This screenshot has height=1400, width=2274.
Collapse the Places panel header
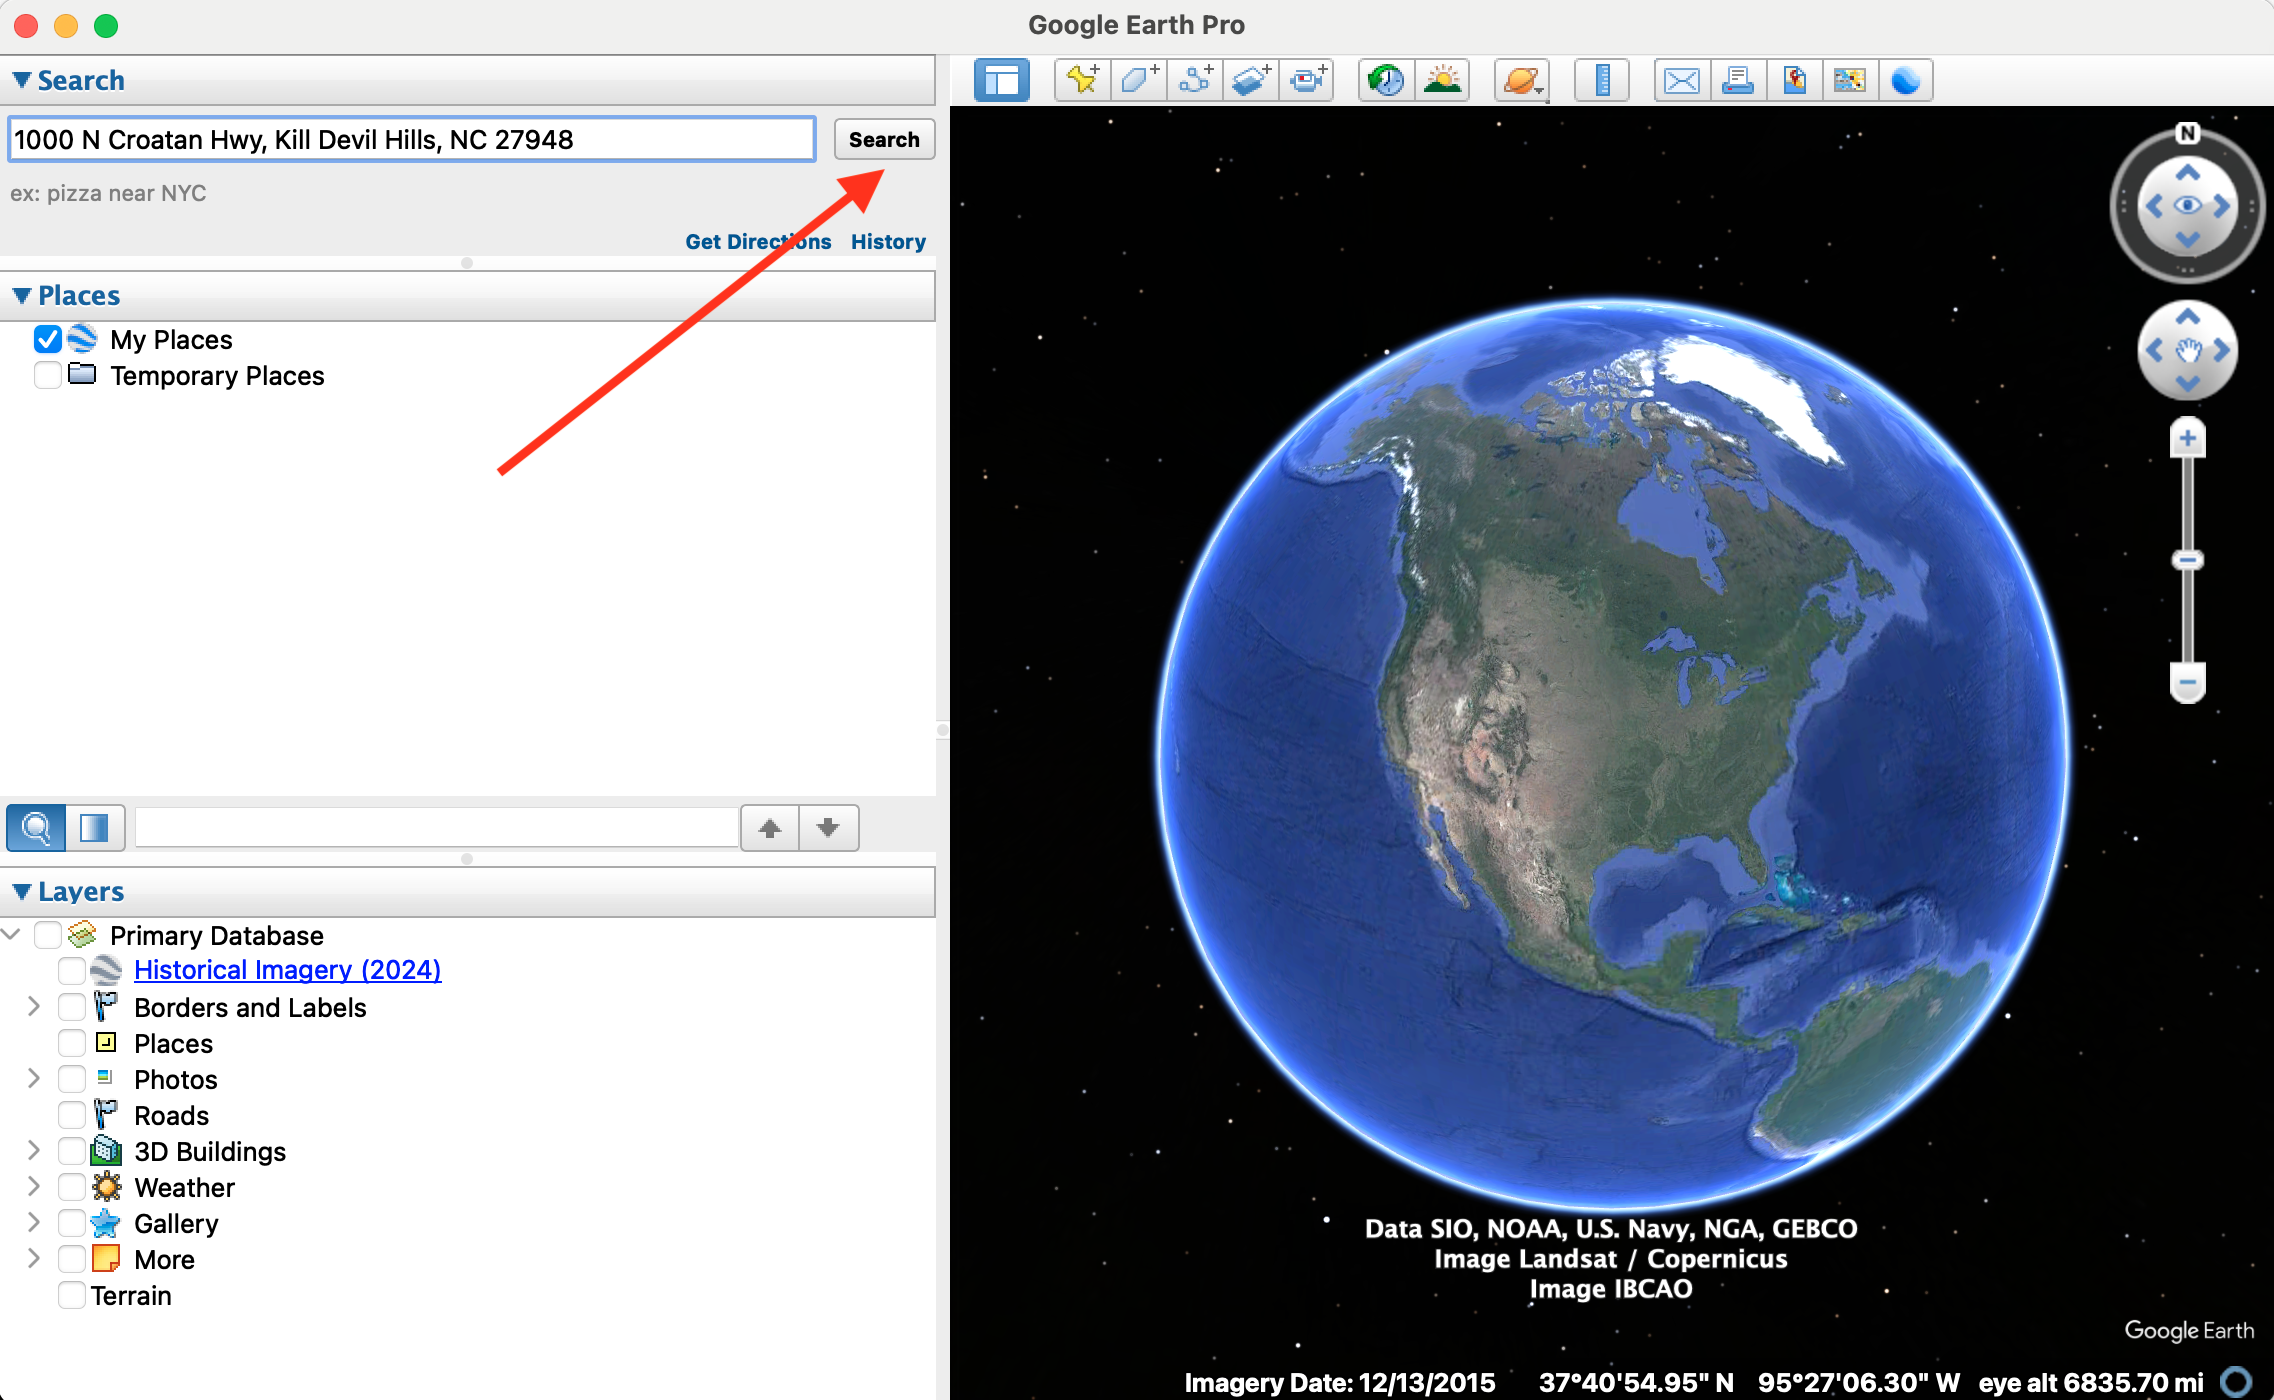coord(22,296)
